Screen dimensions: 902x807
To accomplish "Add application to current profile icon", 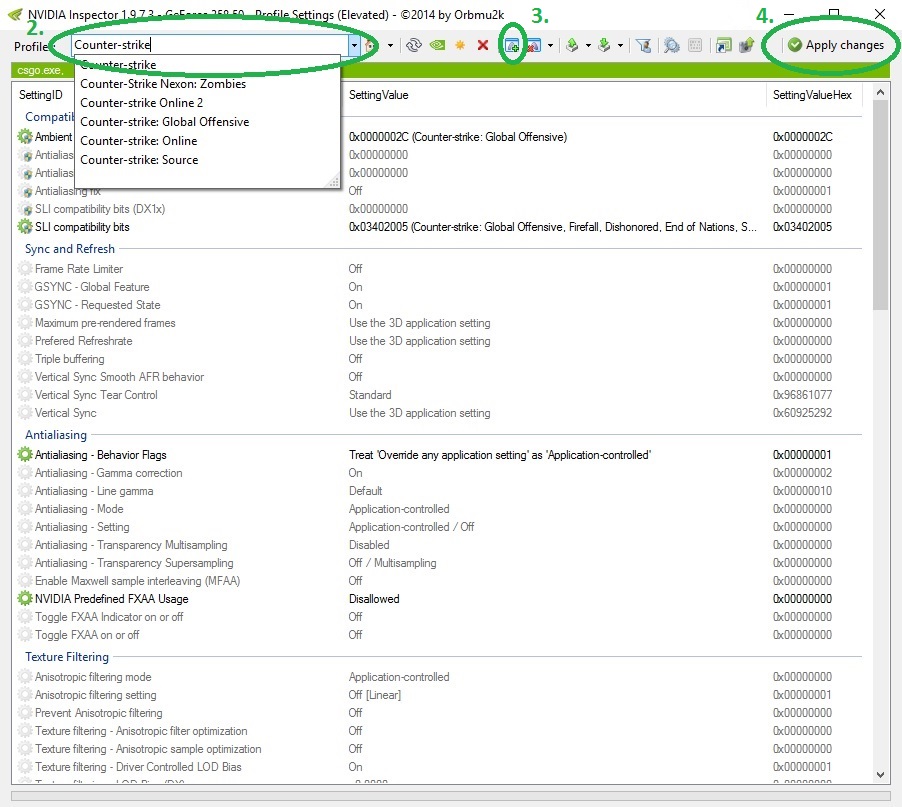I will pos(512,45).
